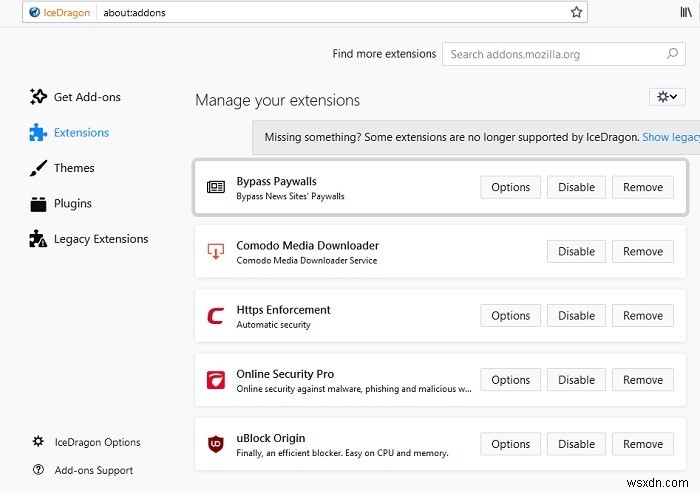This screenshot has width=700, height=493.
Task: Switch to the Plugins section
Action: tap(73, 204)
